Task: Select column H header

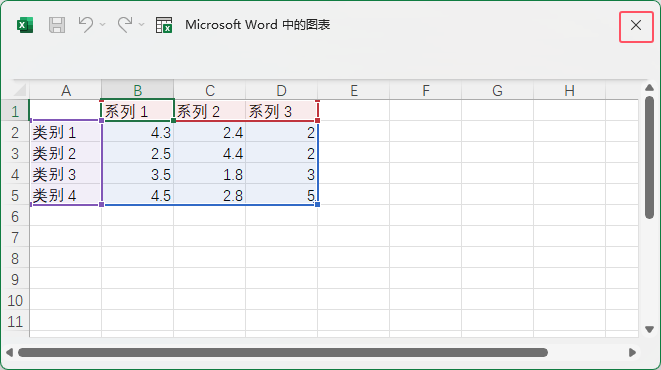Action: point(570,90)
